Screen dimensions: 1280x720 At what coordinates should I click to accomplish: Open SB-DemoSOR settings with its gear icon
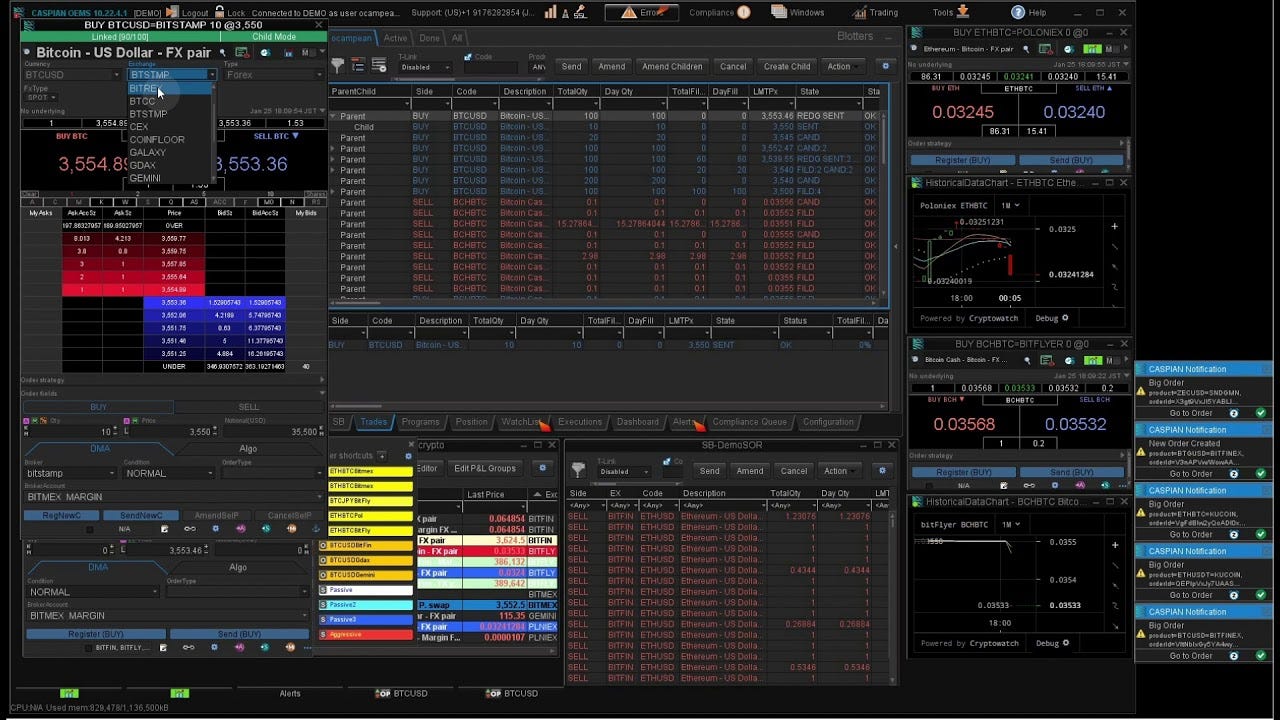881,470
